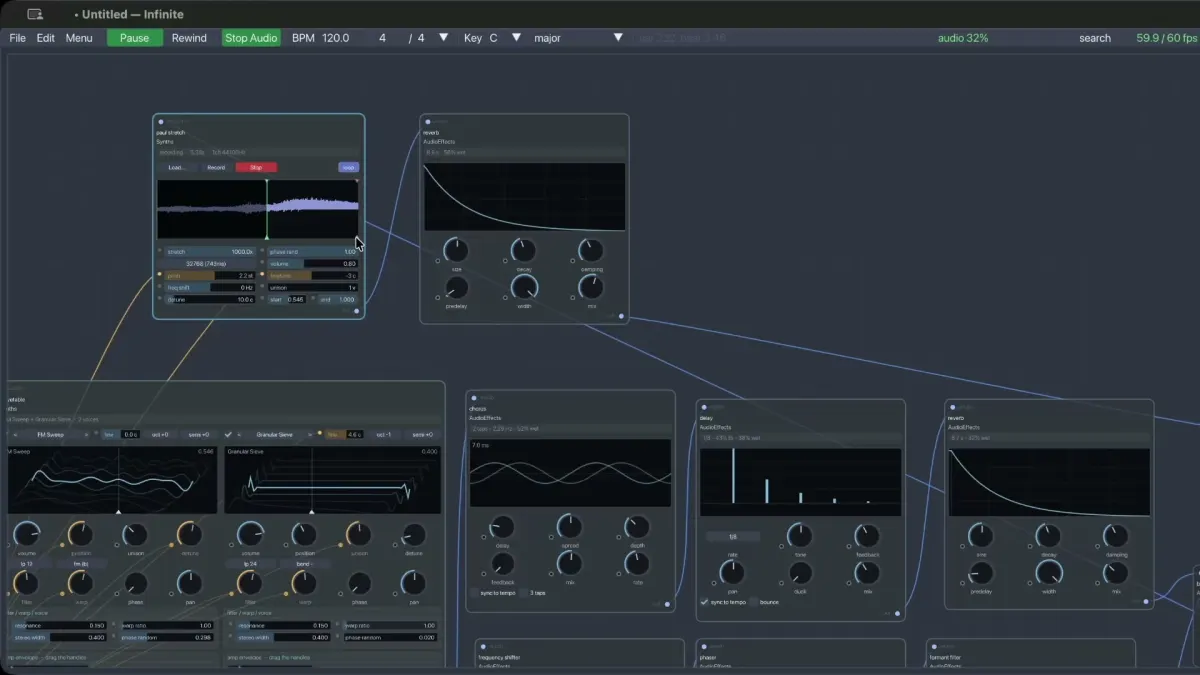Click the lower reverb node output port
Viewport: 1200px width, 675px height.
pyautogui.click(x=1146, y=601)
